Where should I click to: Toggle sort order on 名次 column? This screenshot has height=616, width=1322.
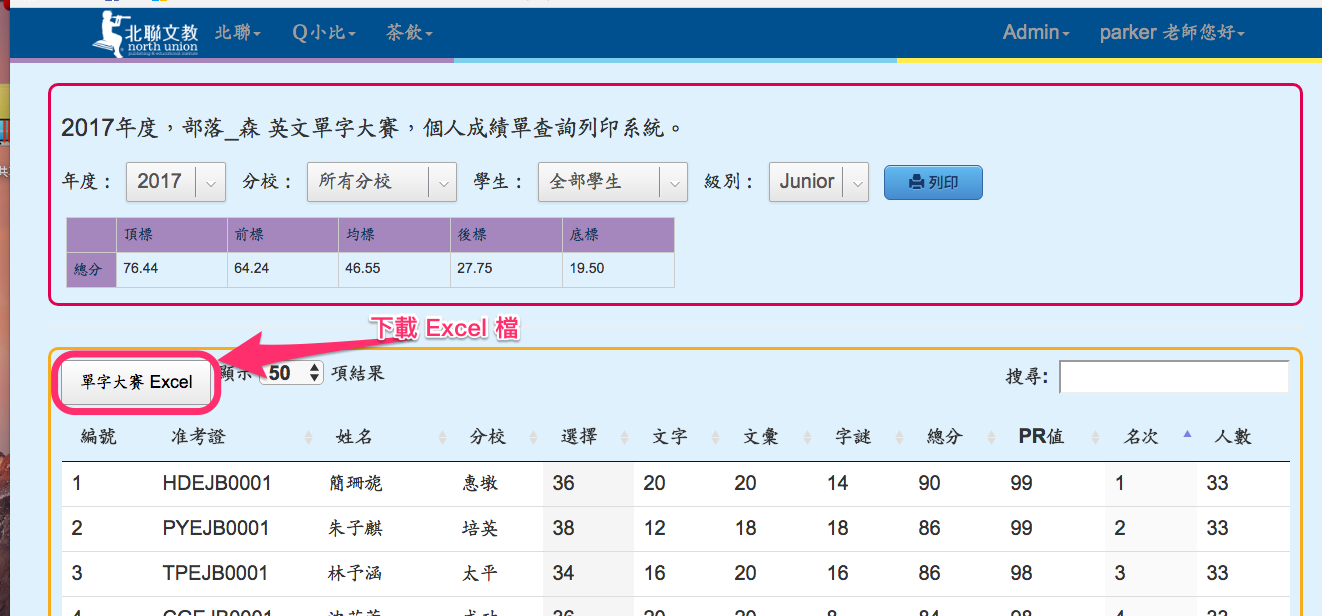pyautogui.click(x=1141, y=437)
